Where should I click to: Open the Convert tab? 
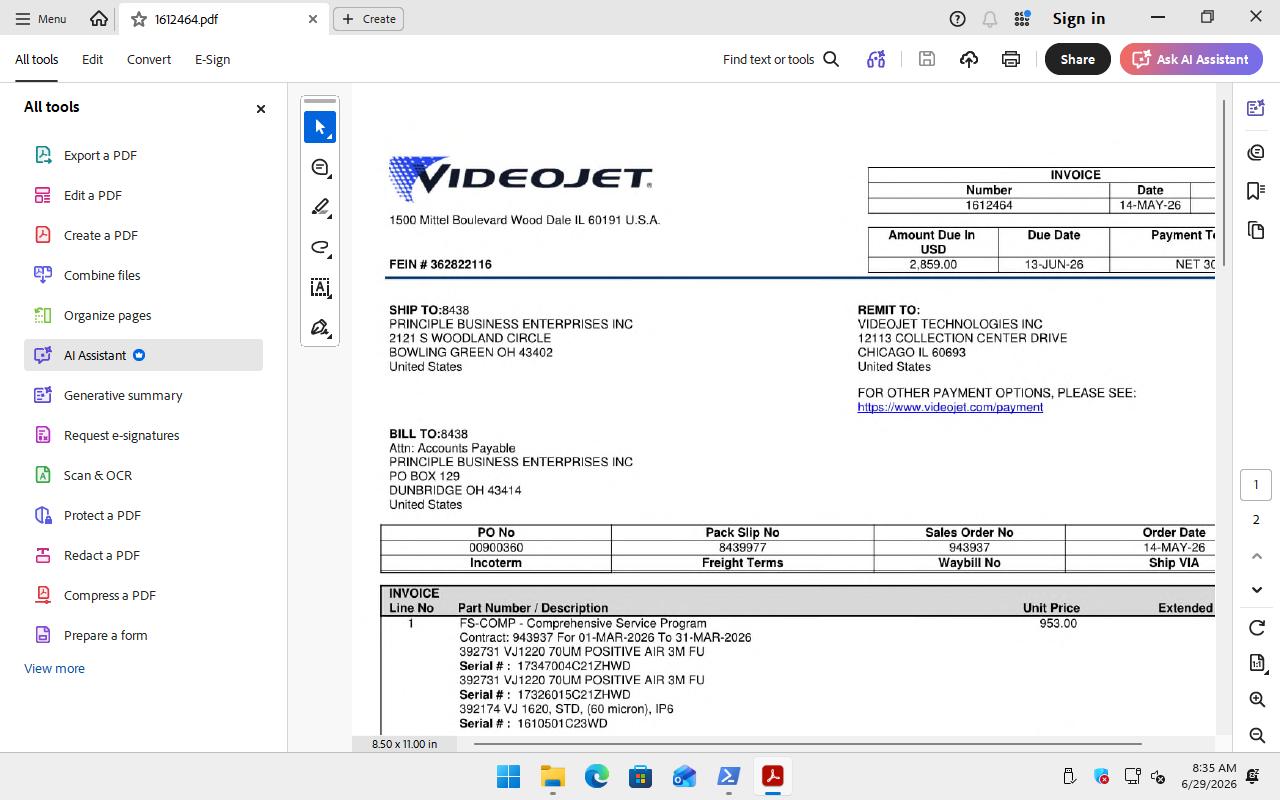tap(149, 59)
